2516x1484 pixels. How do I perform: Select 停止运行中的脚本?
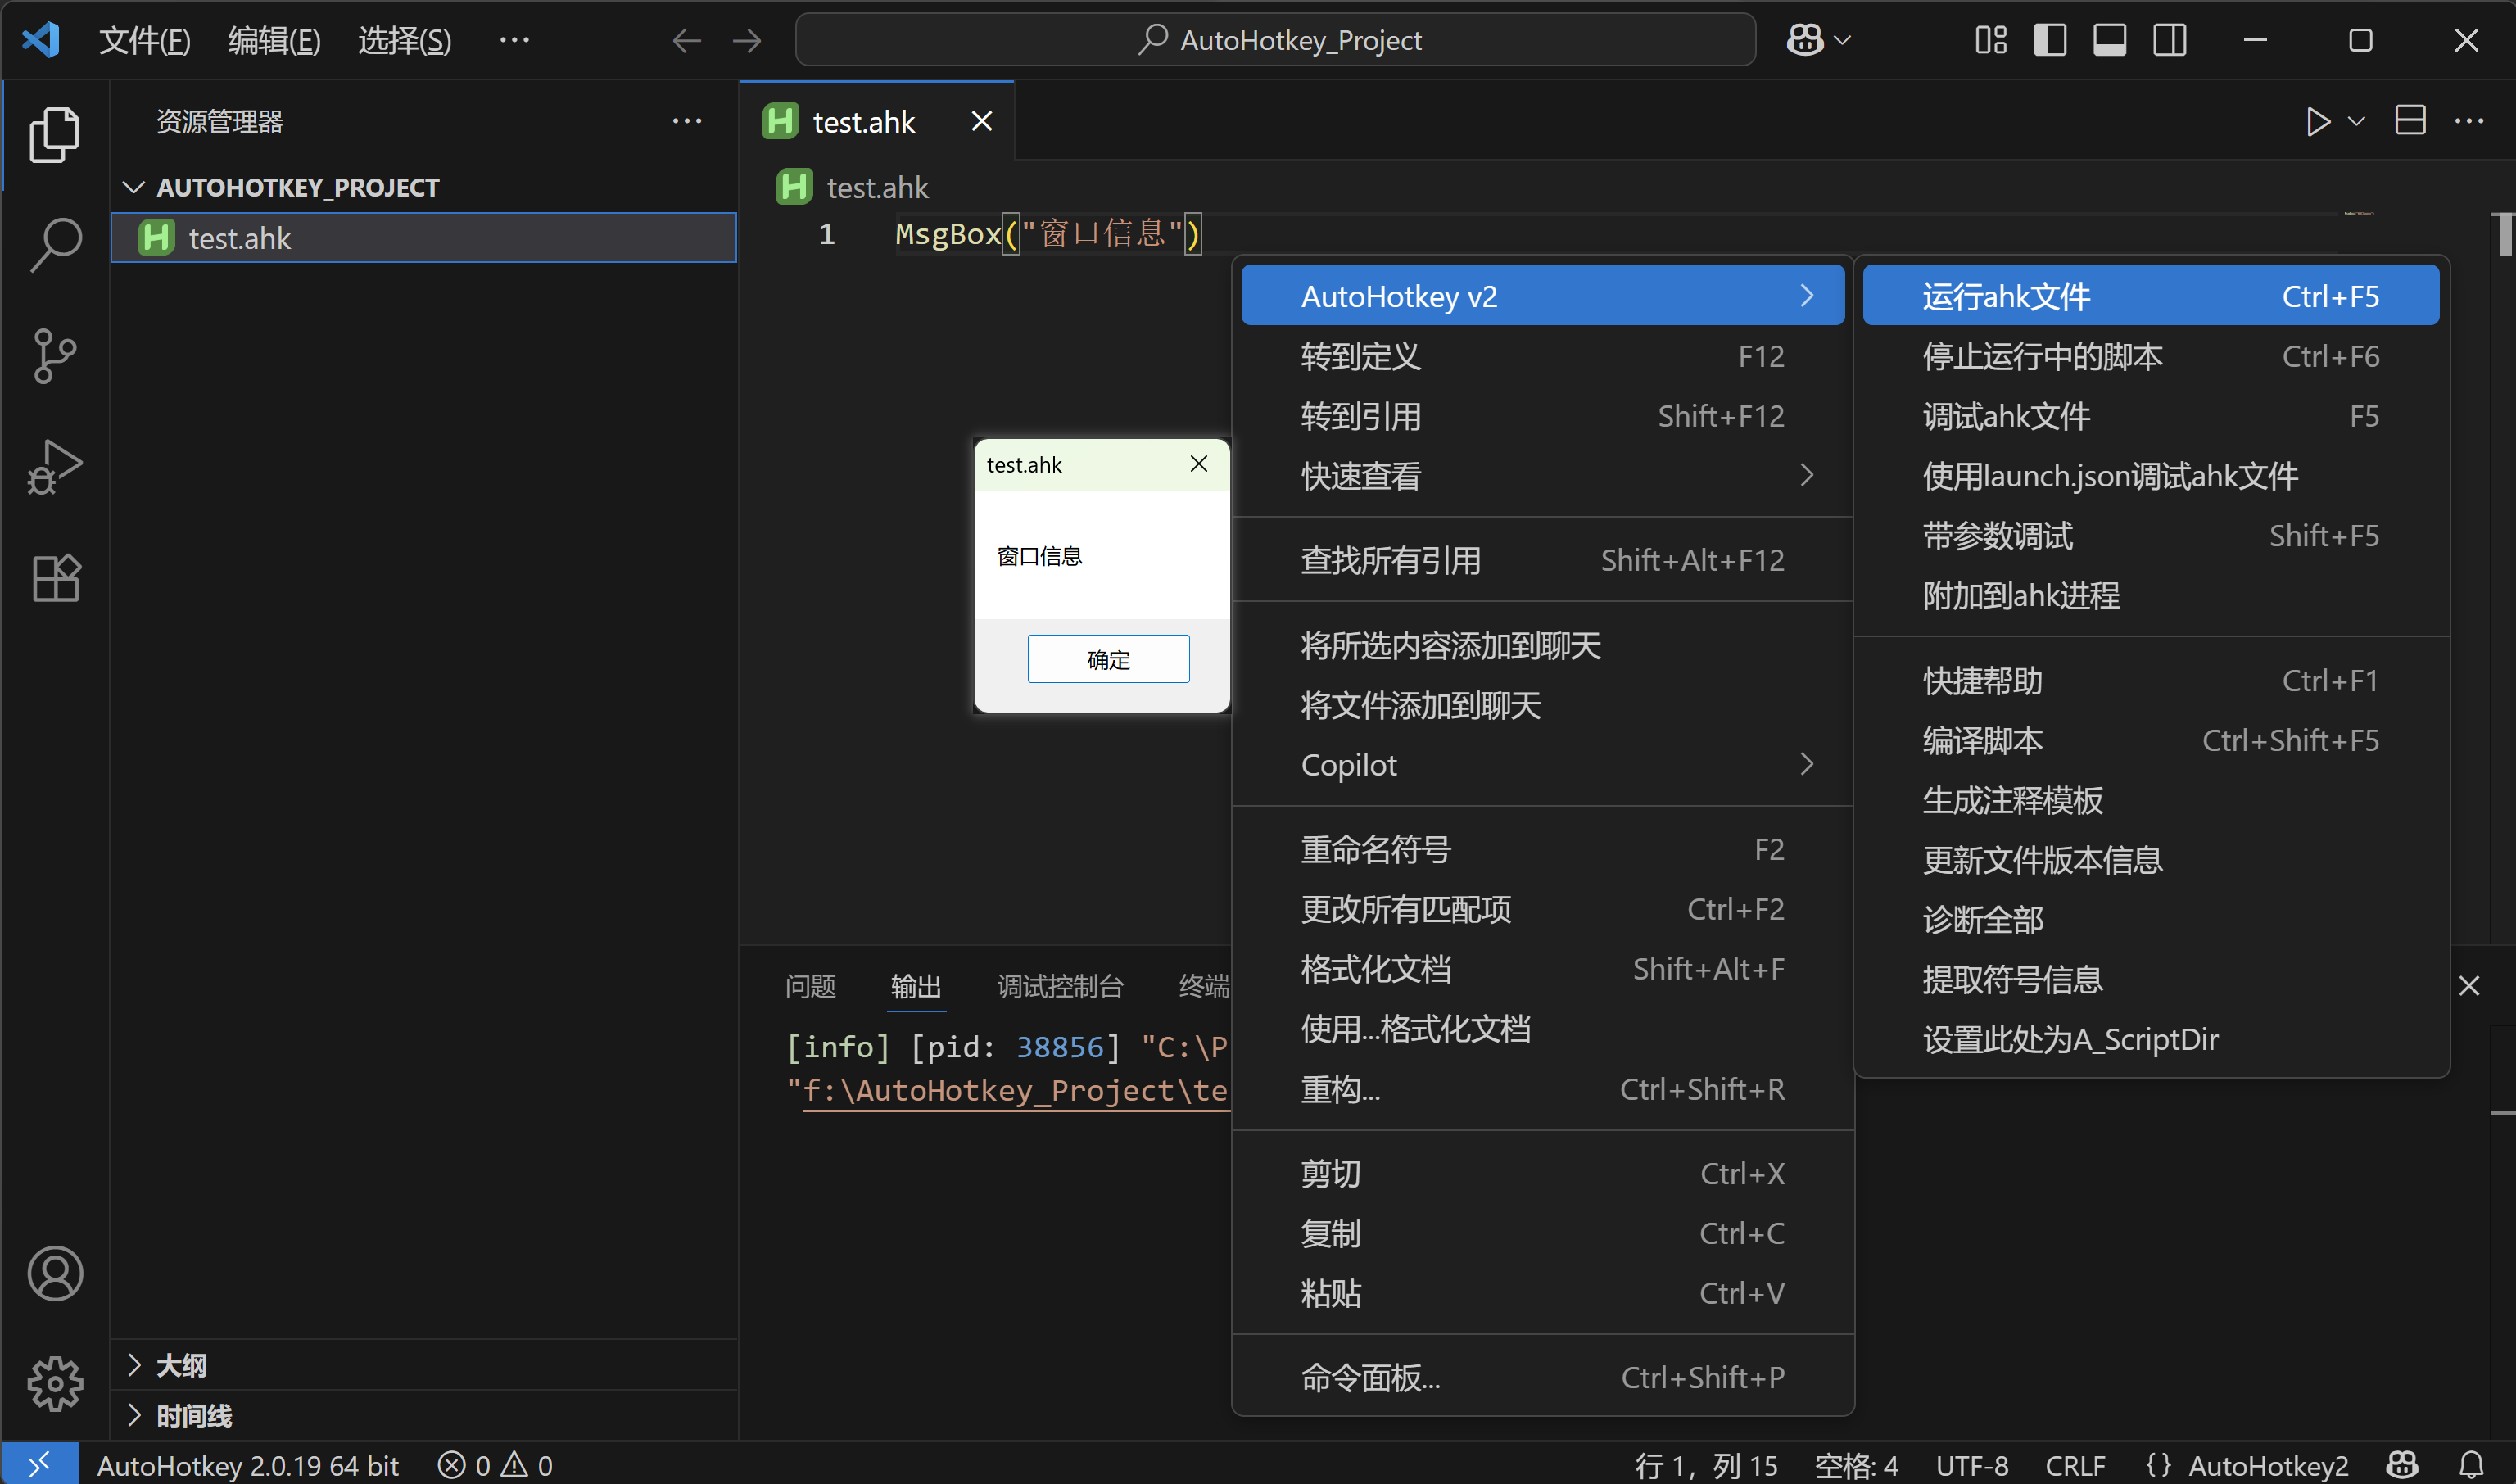coord(2150,356)
